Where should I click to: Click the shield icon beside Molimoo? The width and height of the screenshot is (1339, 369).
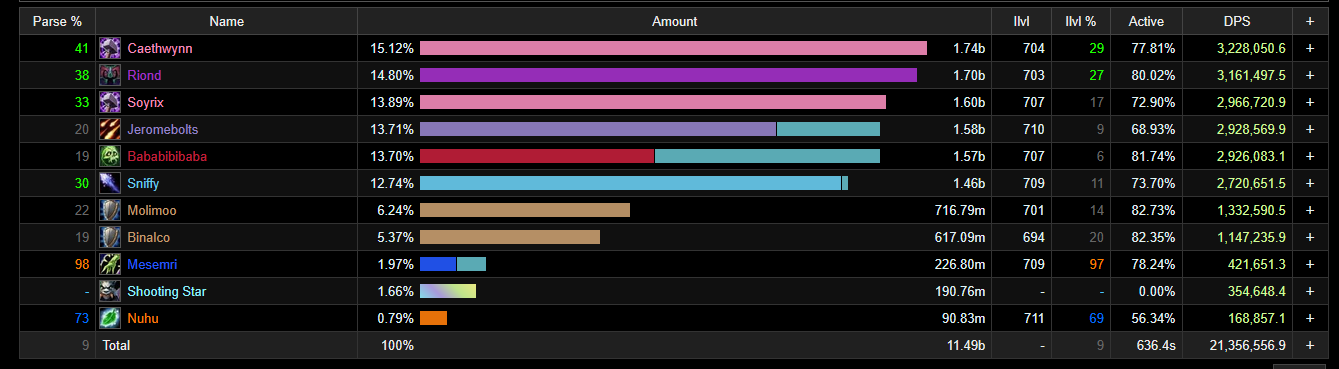coord(110,210)
